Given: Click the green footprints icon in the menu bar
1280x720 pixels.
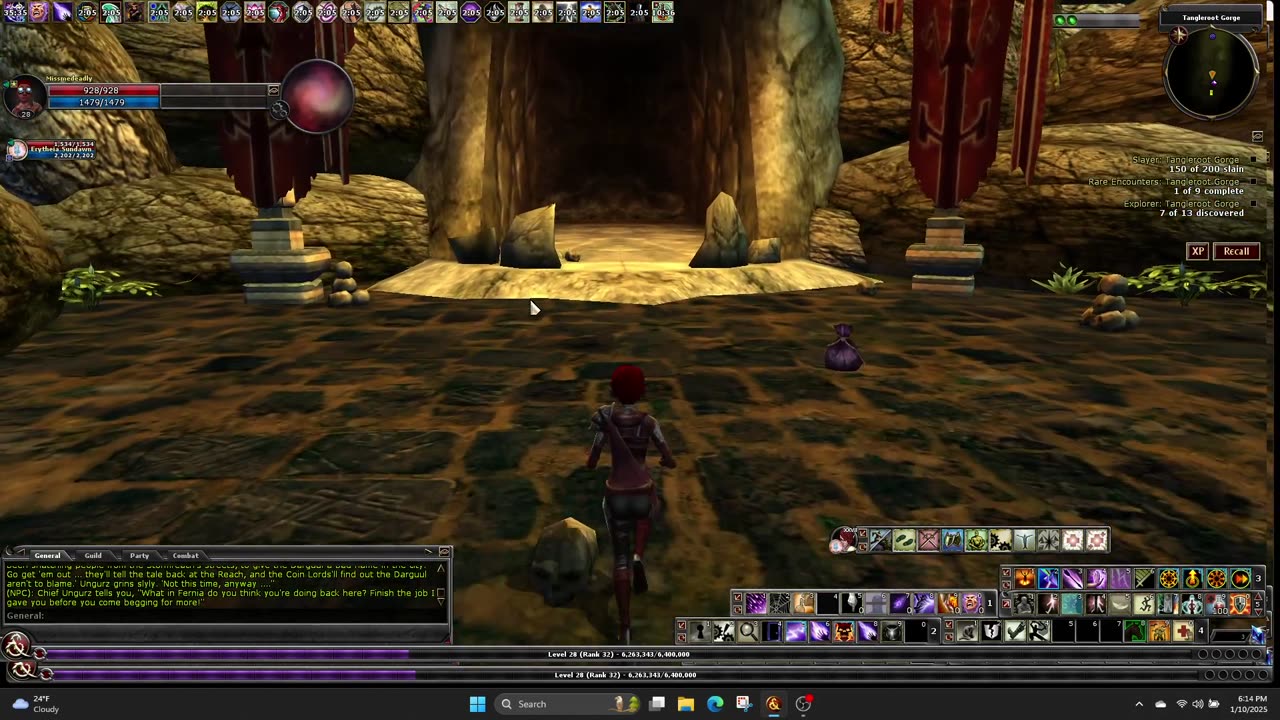Looking at the screenshot, I should pyautogui.click(x=904, y=540).
